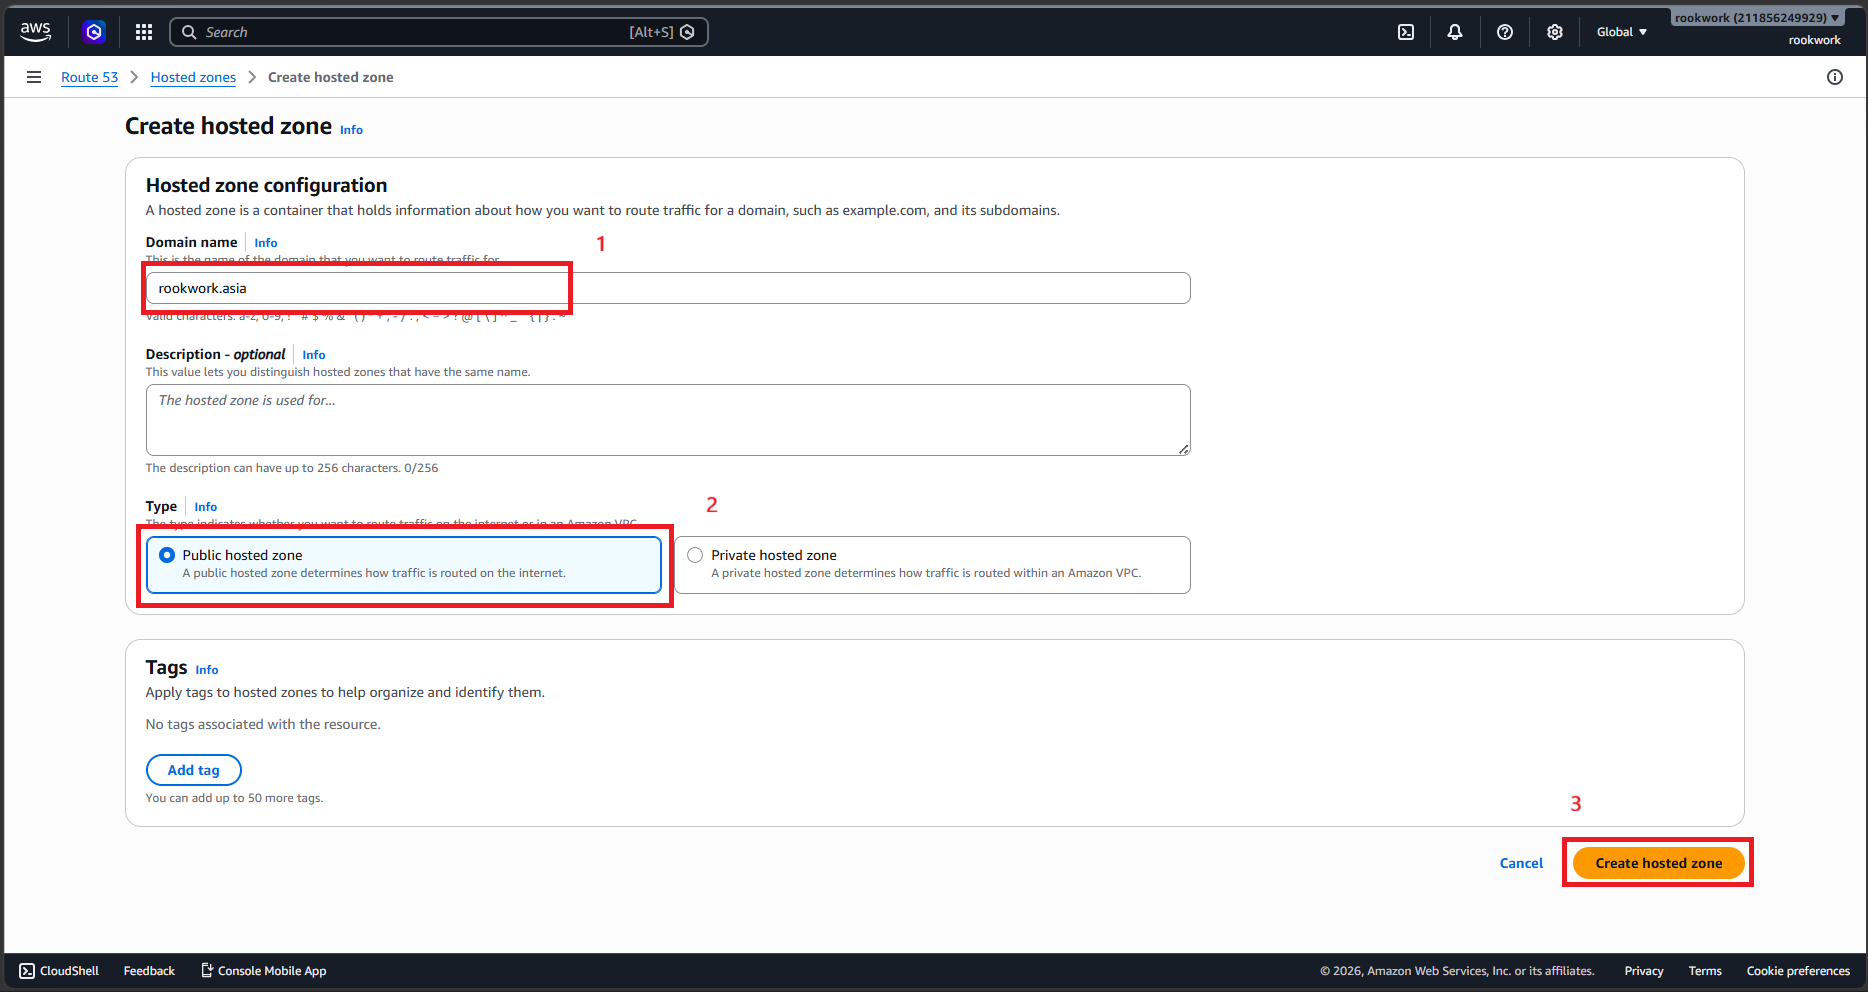
Task: Open the AWS logo home link
Action: 35,32
